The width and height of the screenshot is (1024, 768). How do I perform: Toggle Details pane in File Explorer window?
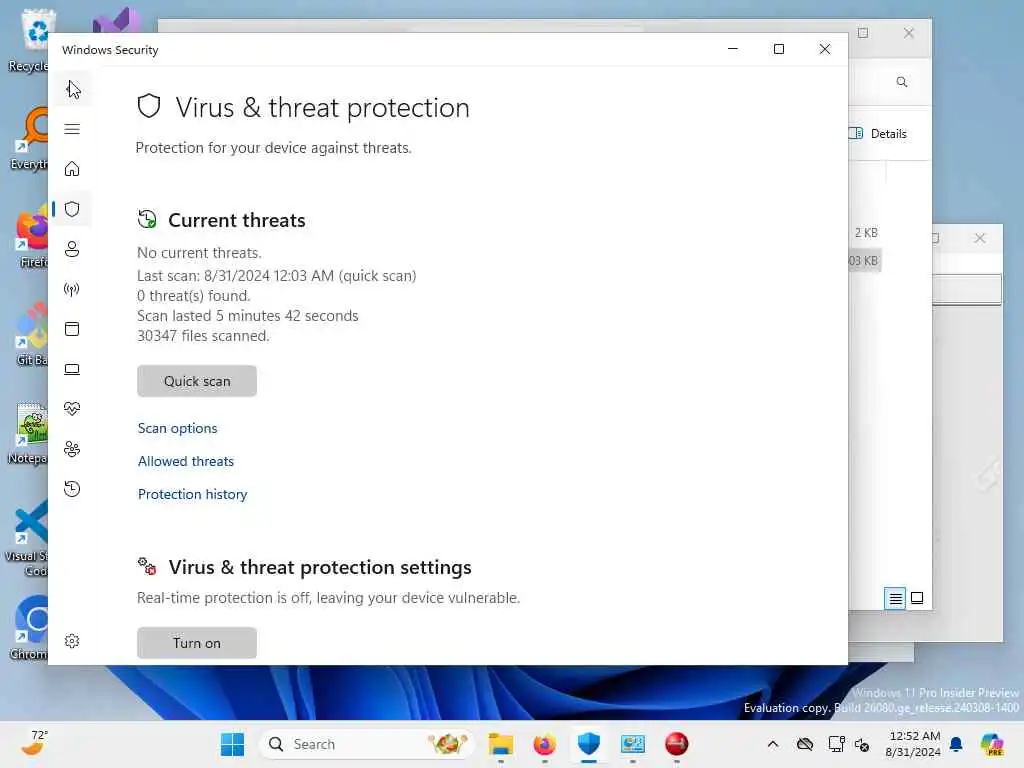tap(878, 134)
